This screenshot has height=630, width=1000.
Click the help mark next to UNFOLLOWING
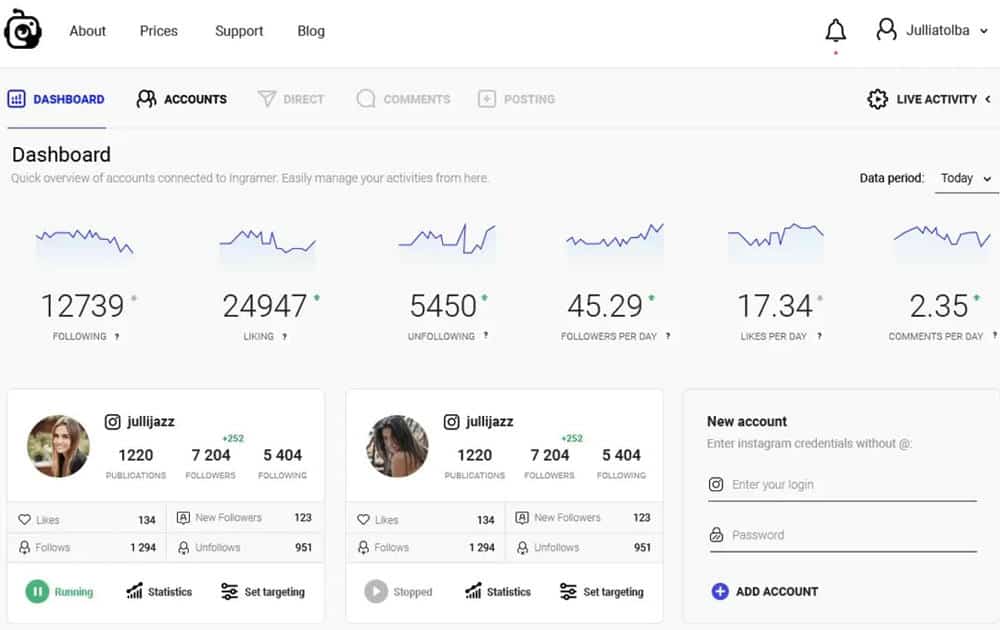pos(486,335)
